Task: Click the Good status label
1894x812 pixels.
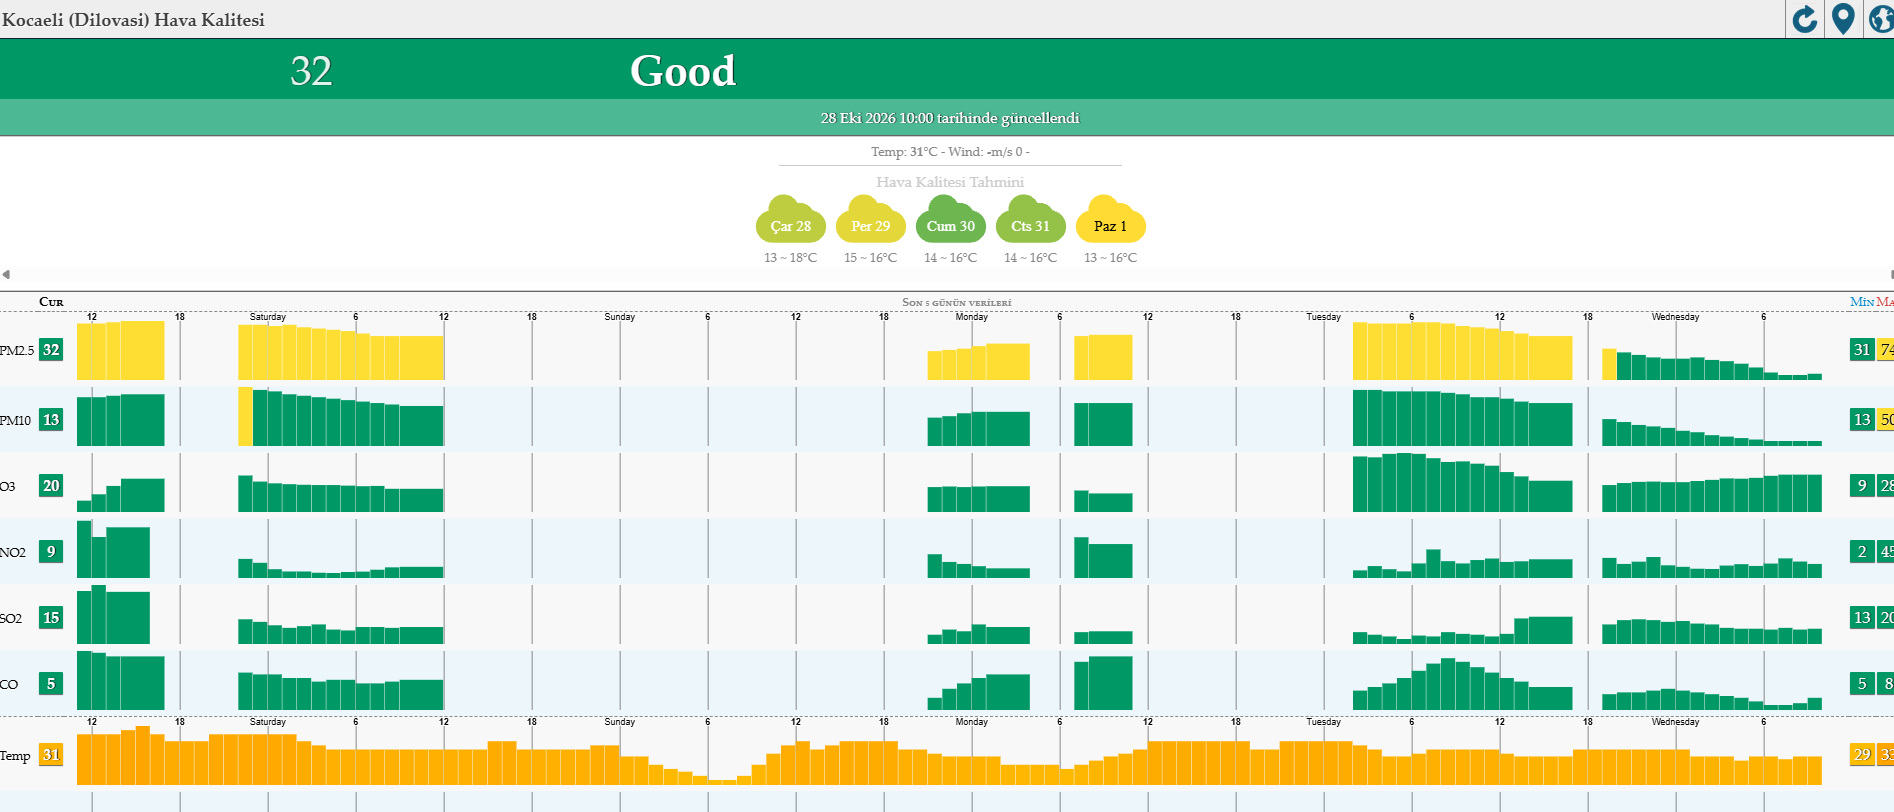Action: 683,71
